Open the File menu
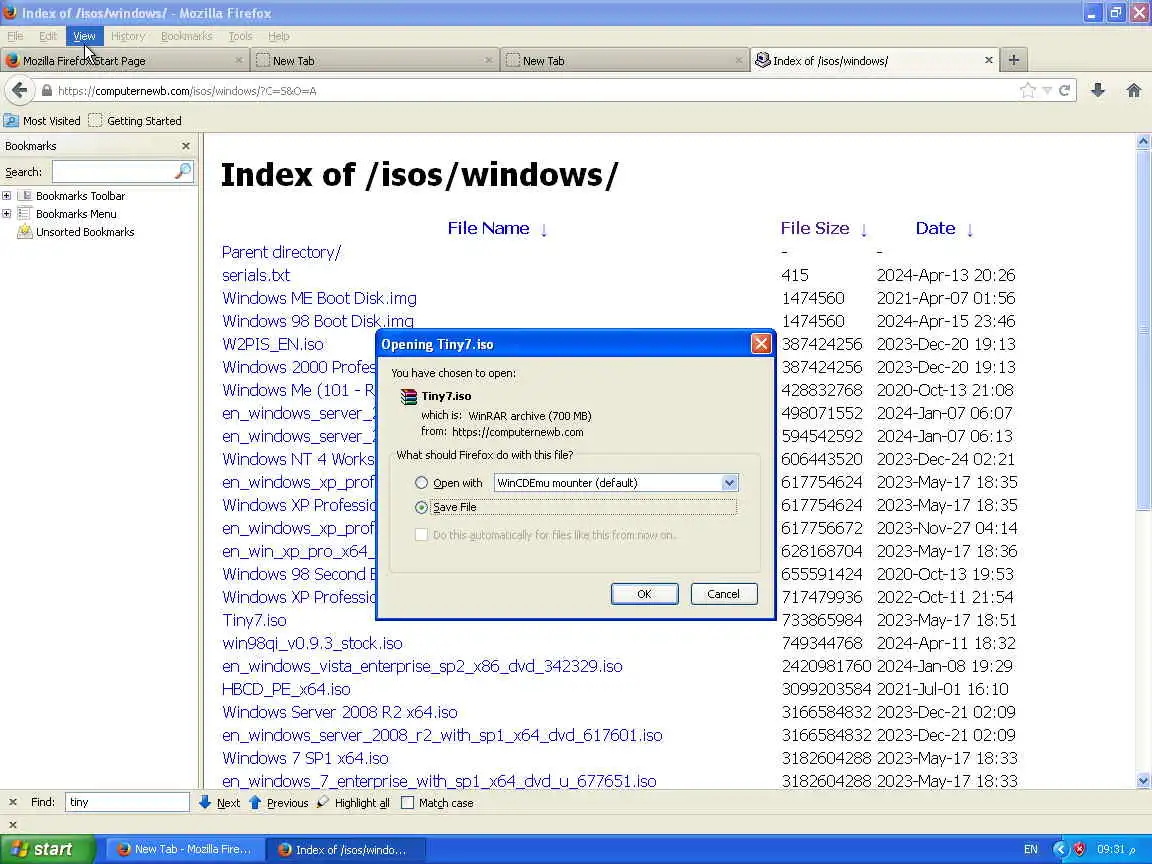This screenshot has height=864, width=1152. click(15, 36)
